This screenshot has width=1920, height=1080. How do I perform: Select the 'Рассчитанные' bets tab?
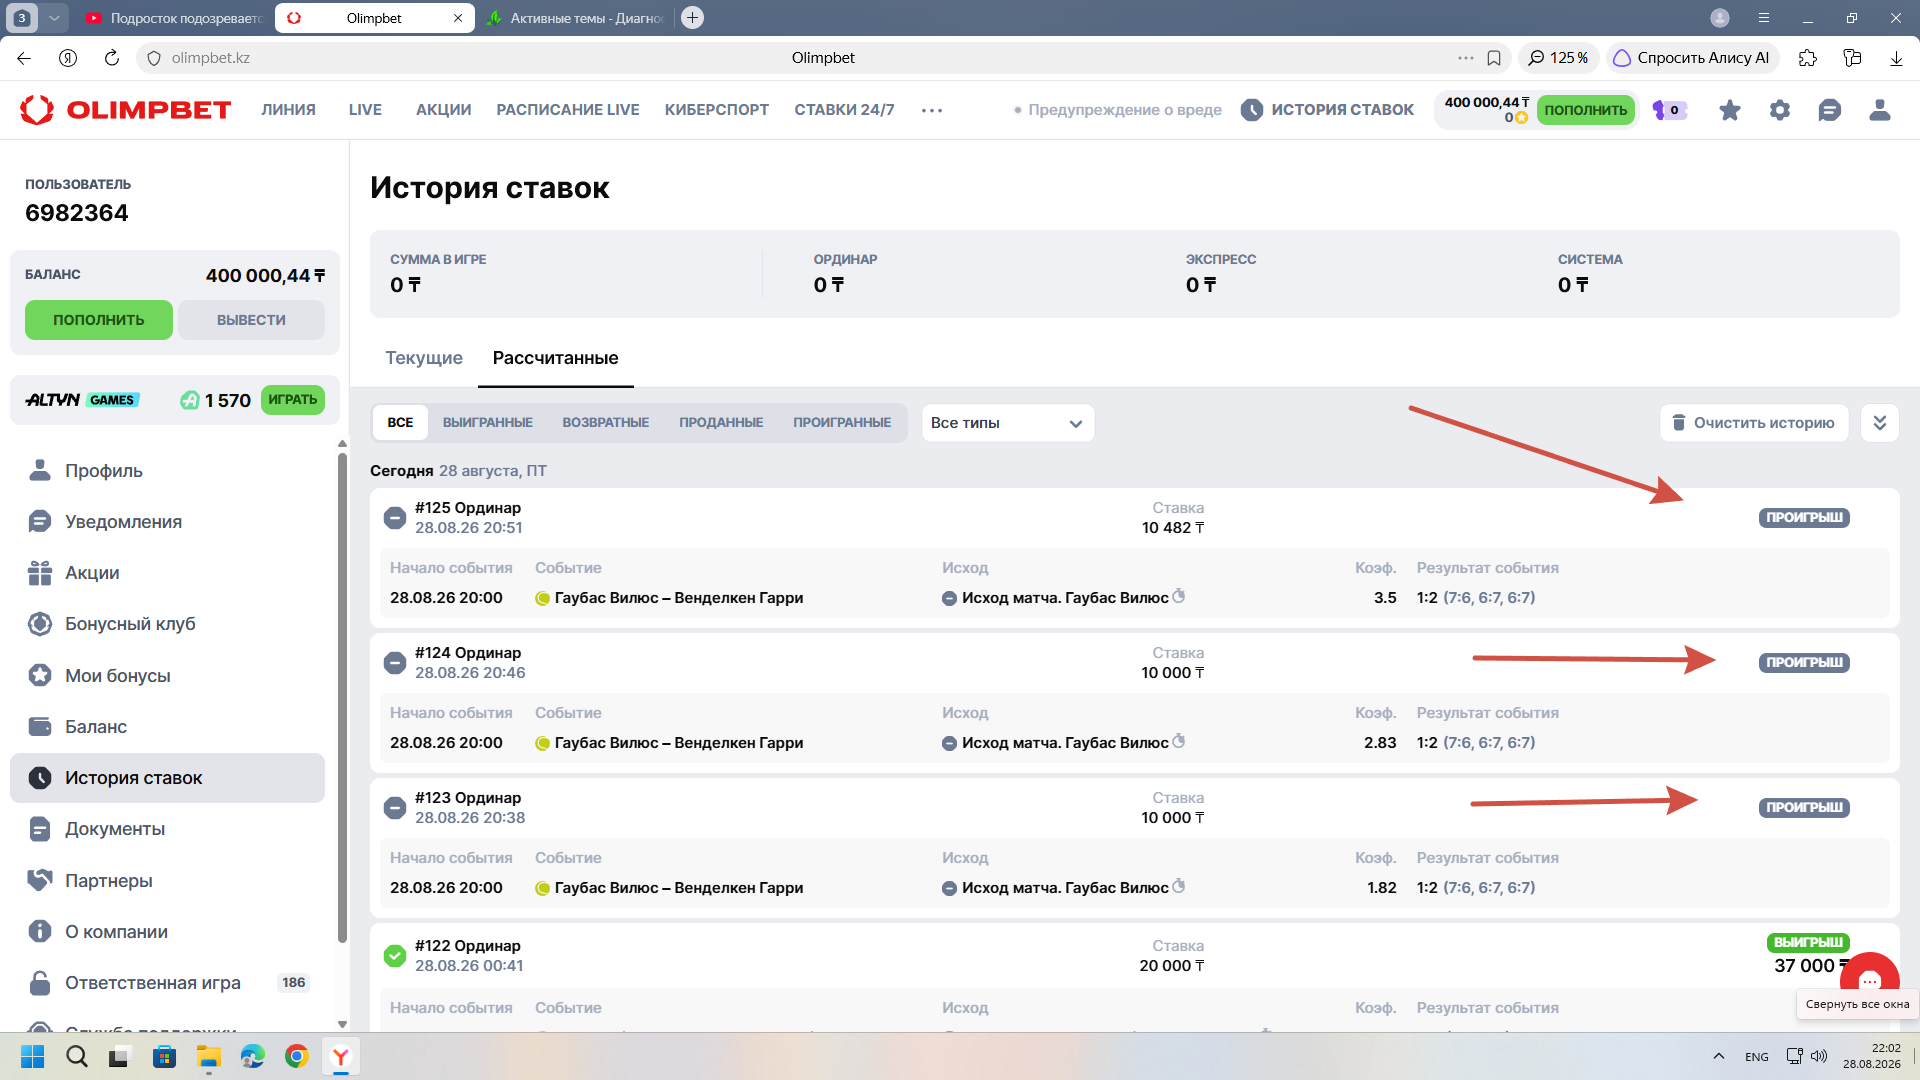click(x=556, y=358)
